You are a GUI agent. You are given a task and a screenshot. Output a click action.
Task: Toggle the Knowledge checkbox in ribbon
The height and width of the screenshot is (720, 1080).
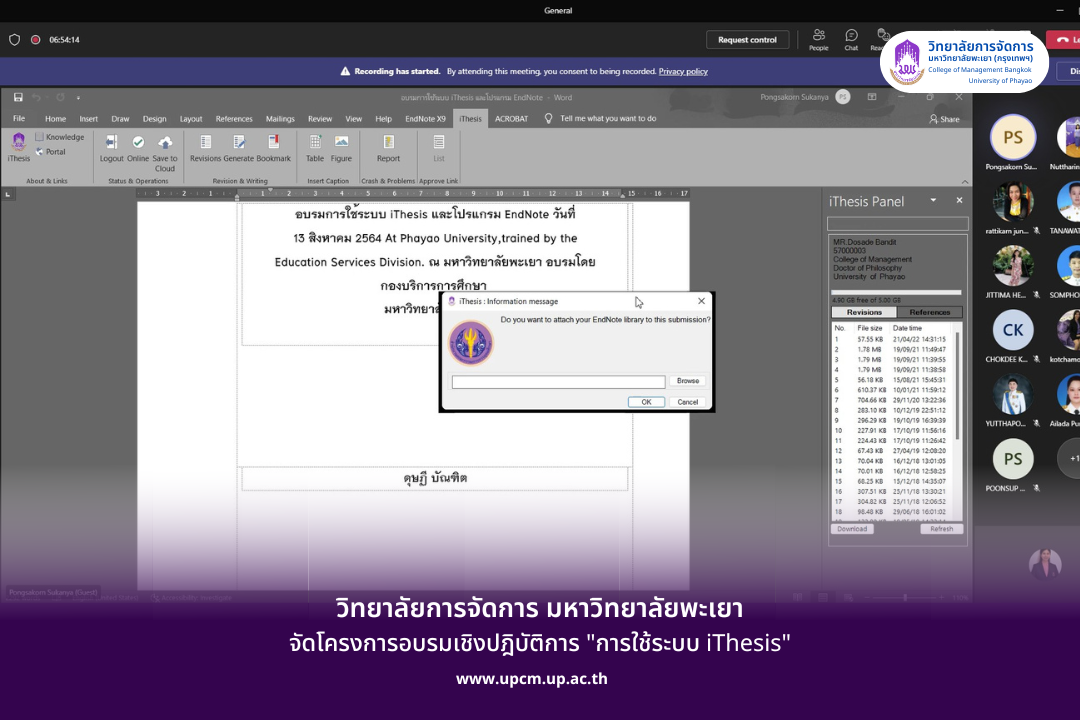pos(39,136)
